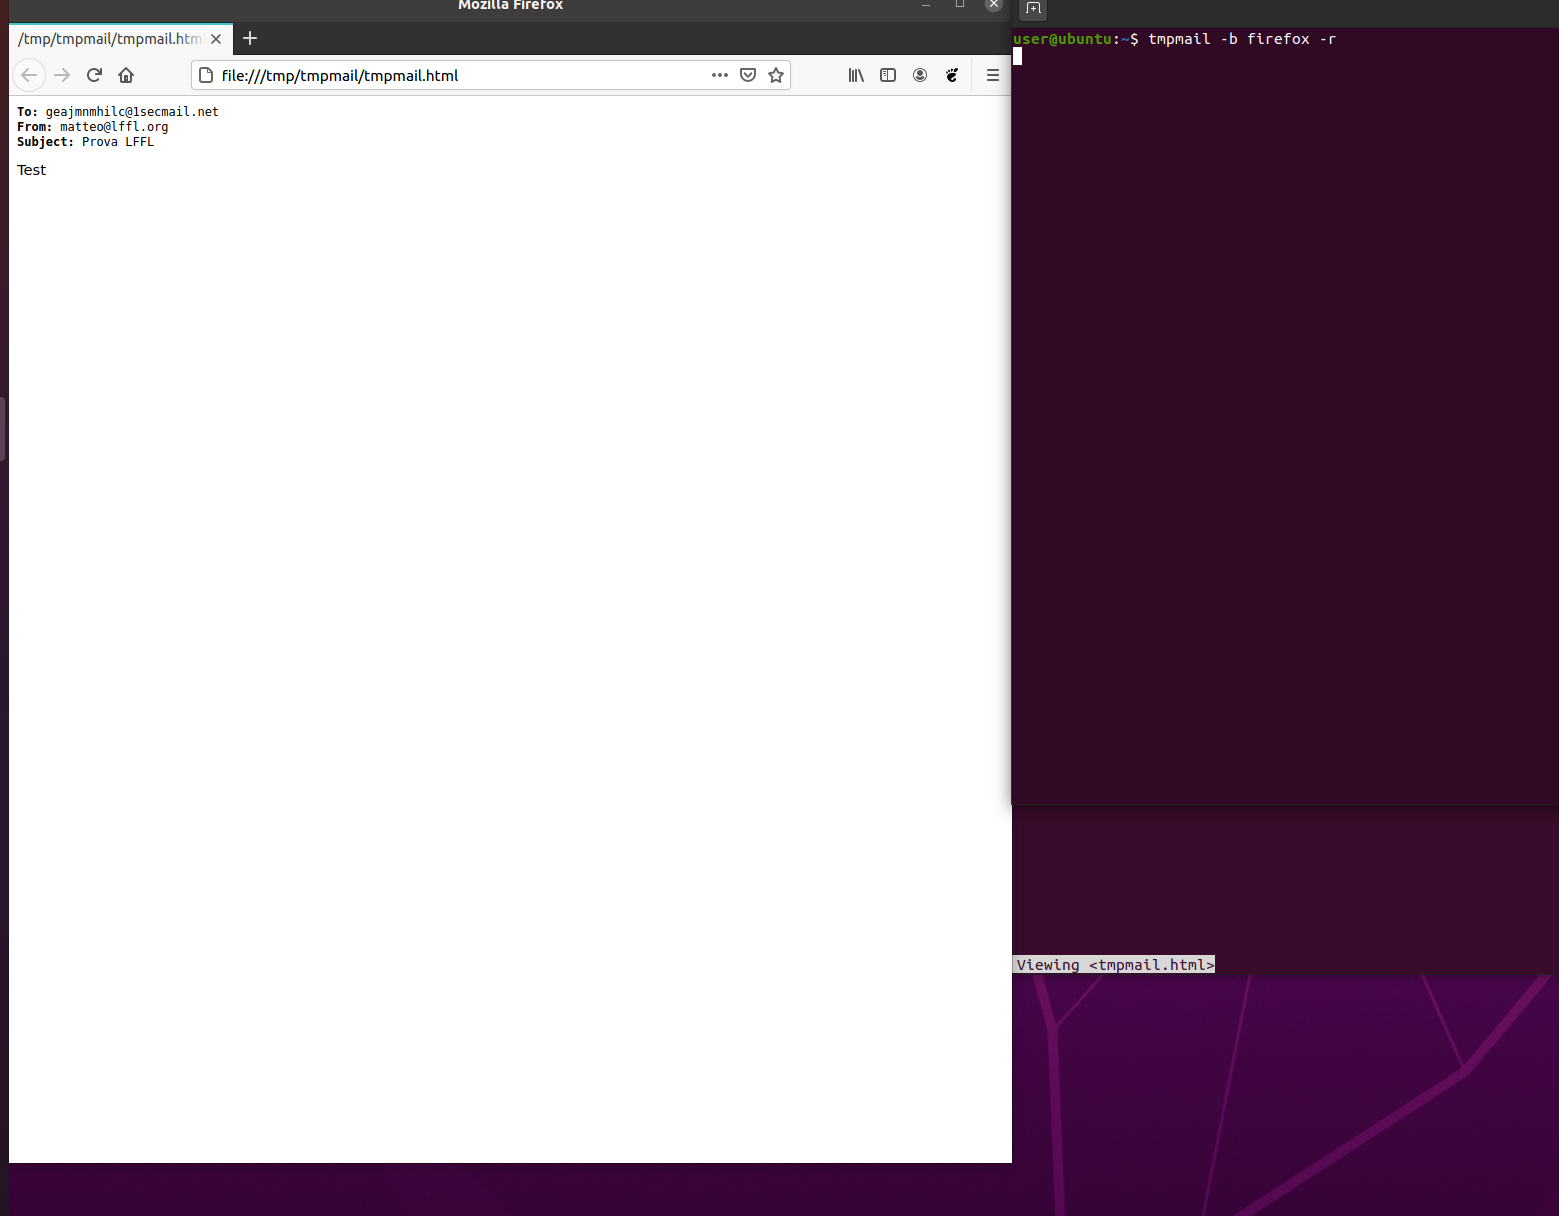Reload the current page in Firefox
Image resolution: width=1559 pixels, height=1216 pixels.
94,75
